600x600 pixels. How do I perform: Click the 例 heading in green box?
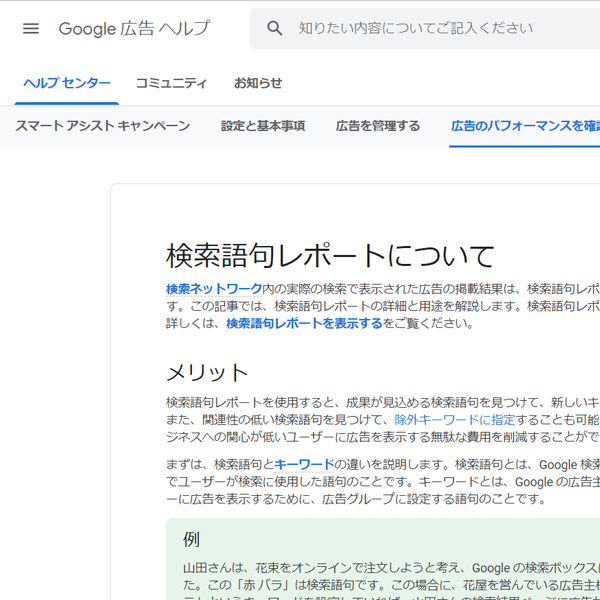pyautogui.click(x=191, y=540)
